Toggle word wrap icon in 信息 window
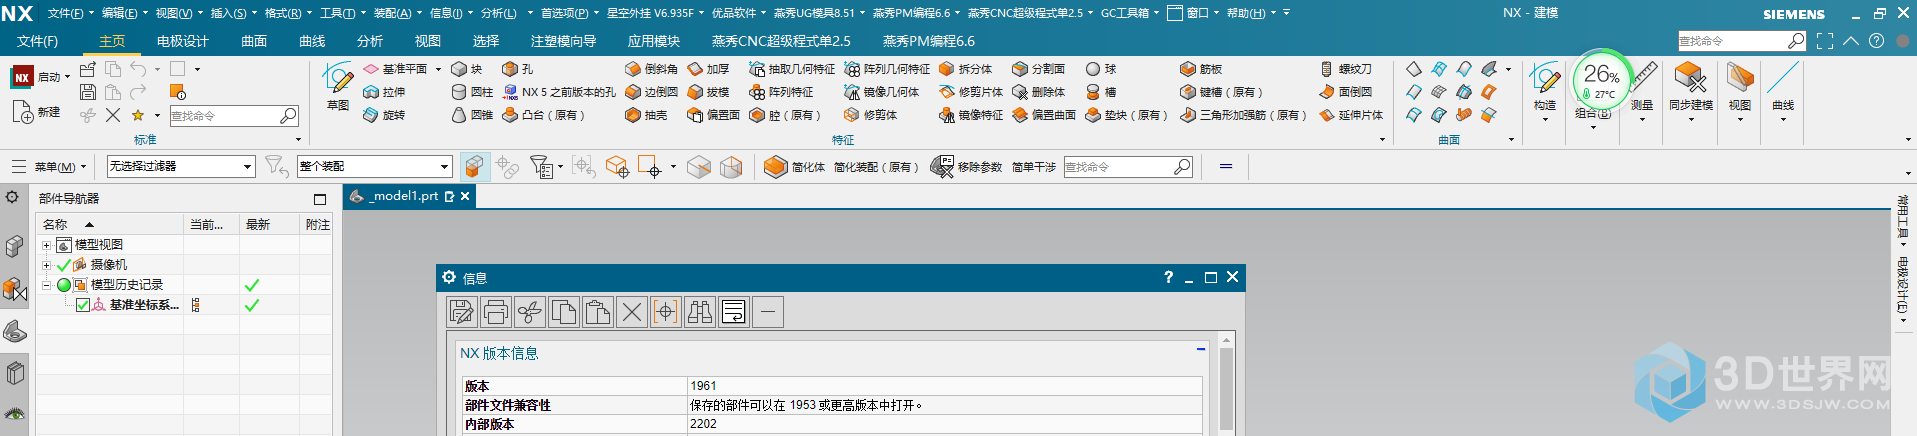The image size is (1917, 436). [x=733, y=313]
